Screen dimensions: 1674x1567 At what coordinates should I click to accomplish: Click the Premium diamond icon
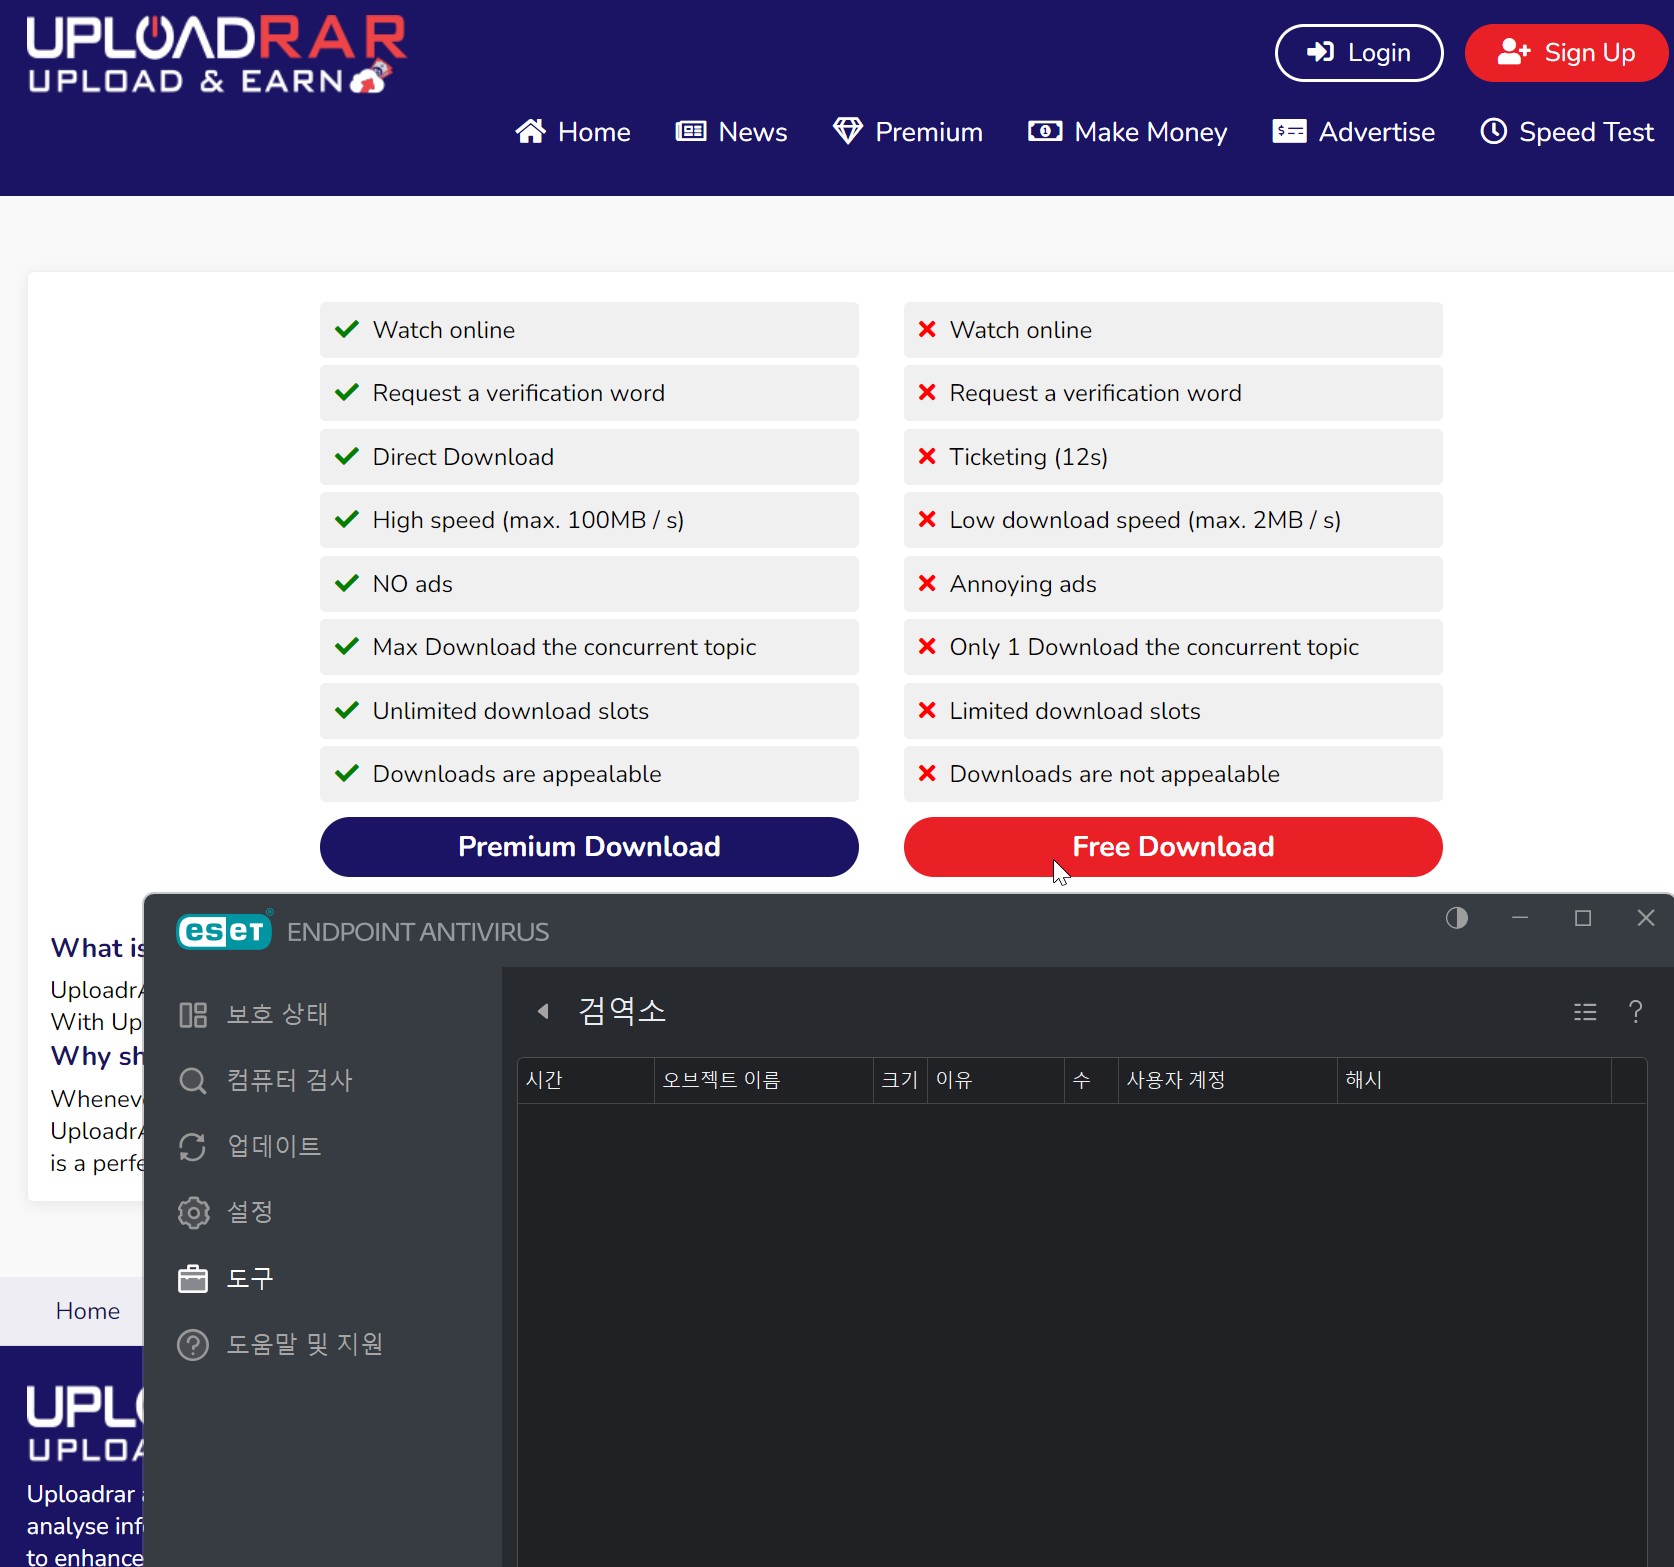coord(848,131)
